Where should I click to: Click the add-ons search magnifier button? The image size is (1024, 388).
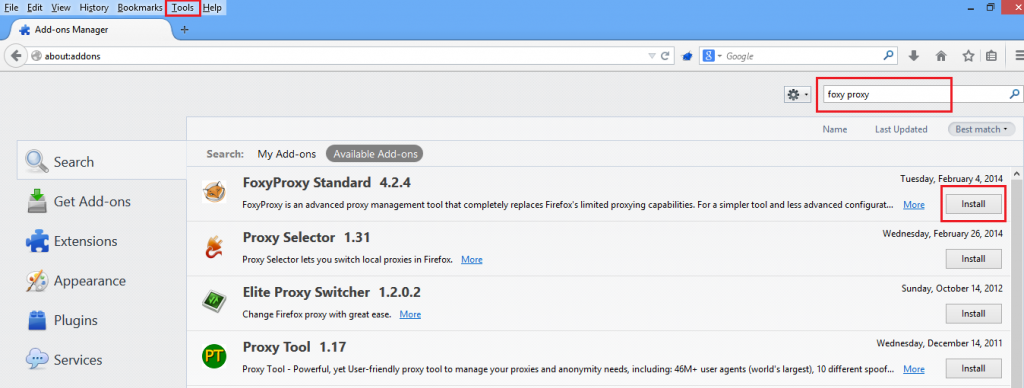click(1014, 94)
